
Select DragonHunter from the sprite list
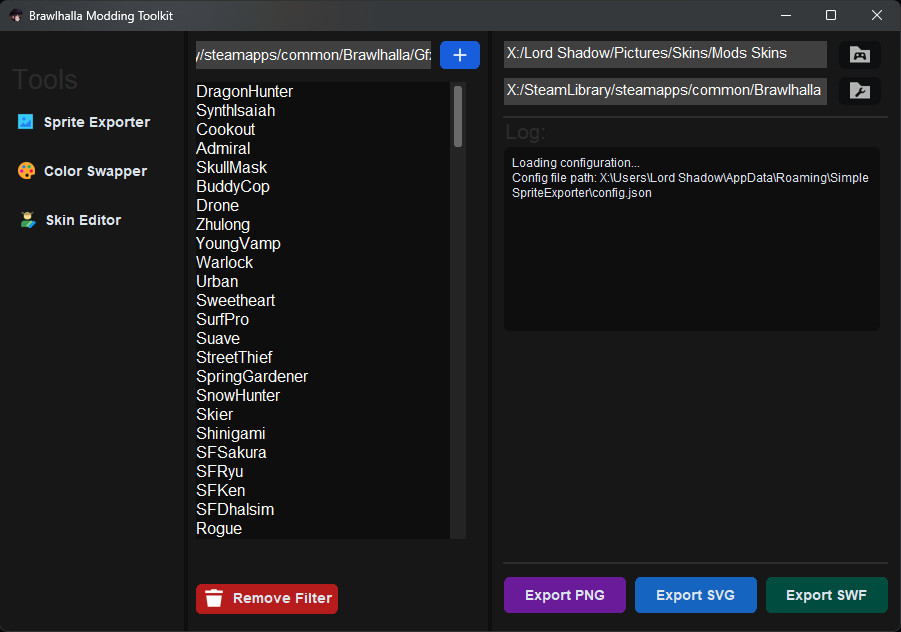244,91
